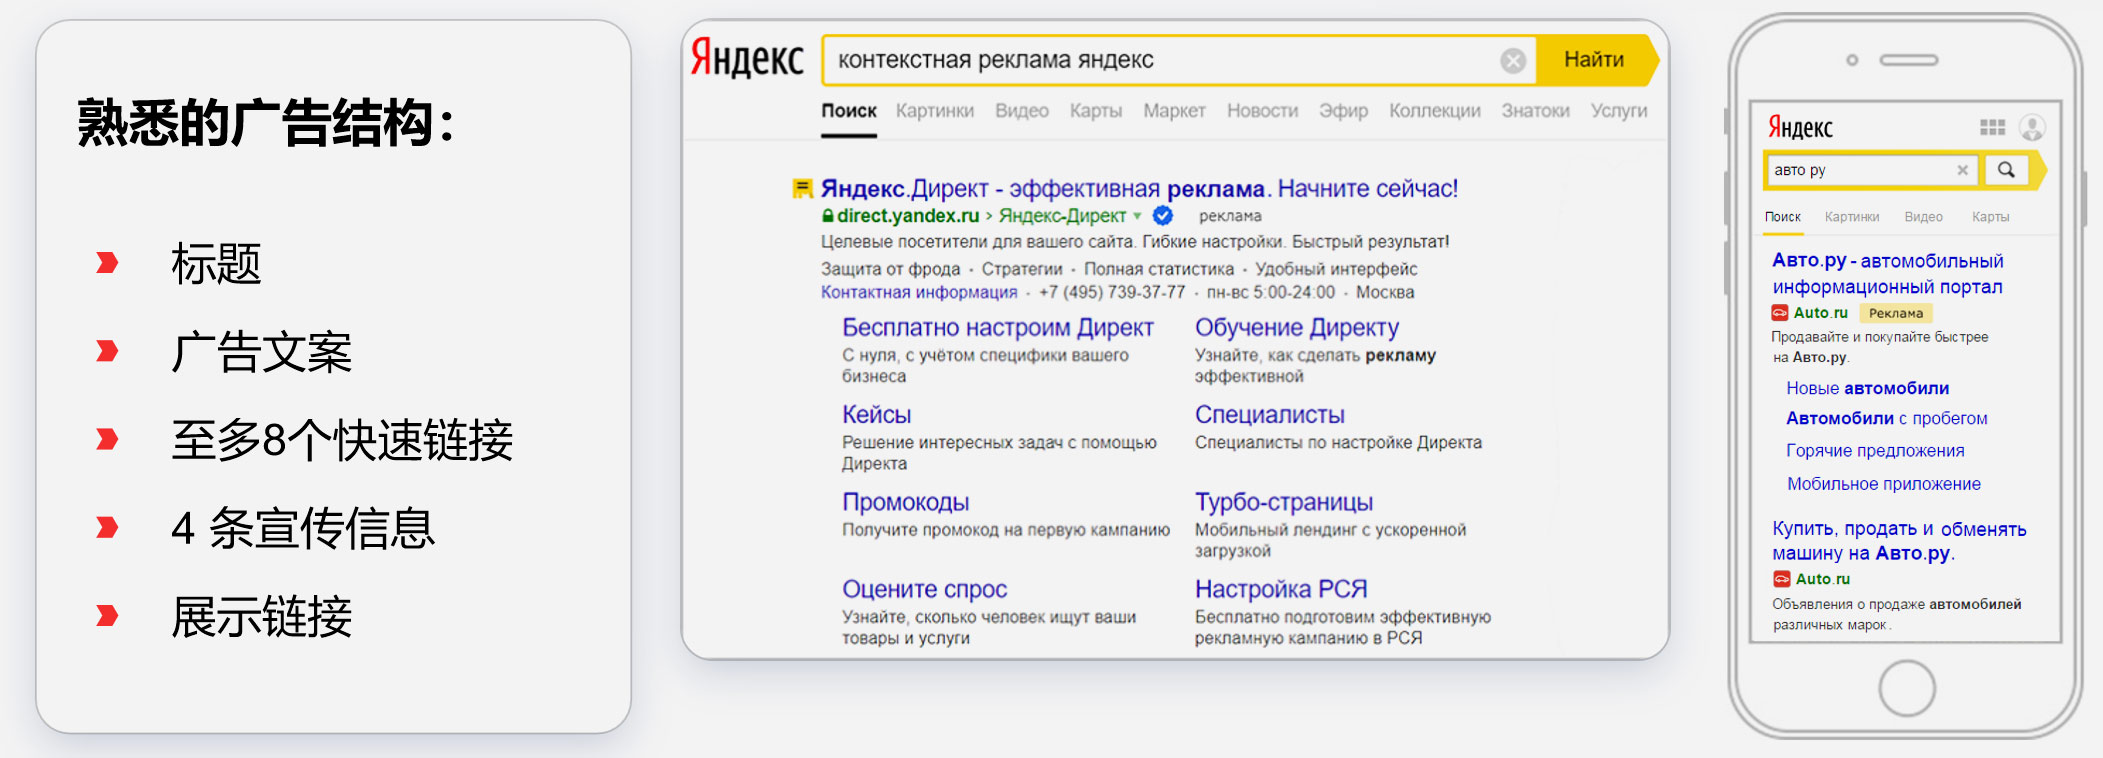Open the Автомобили с пробегом quick link
This screenshot has height=758, width=2103.
[x=1887, y=419]
